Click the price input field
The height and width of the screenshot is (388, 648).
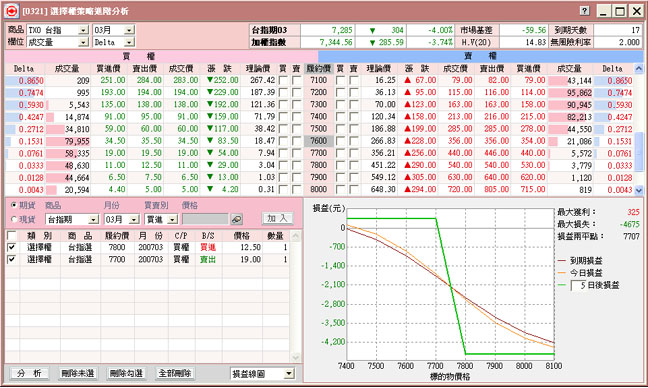pos(205,219)
